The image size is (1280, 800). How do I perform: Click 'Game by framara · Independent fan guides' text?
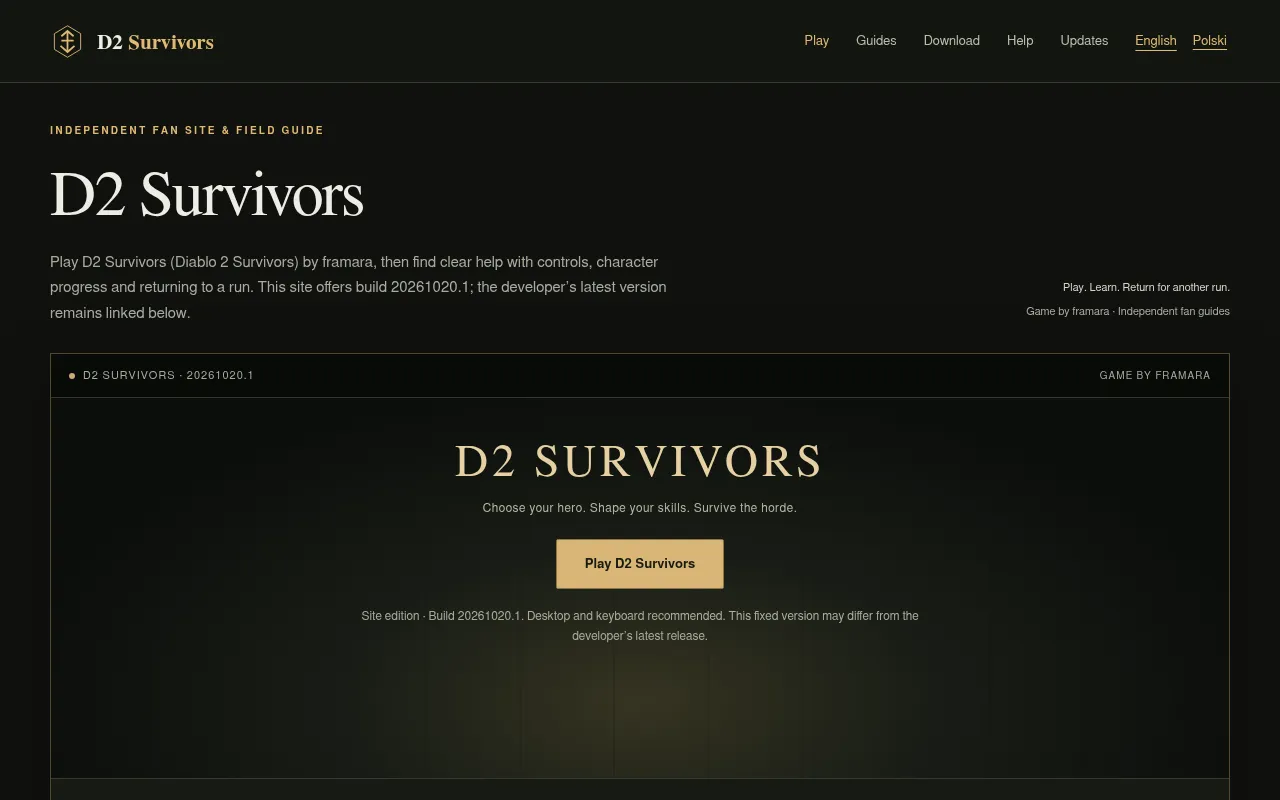tap(1128, 311)
